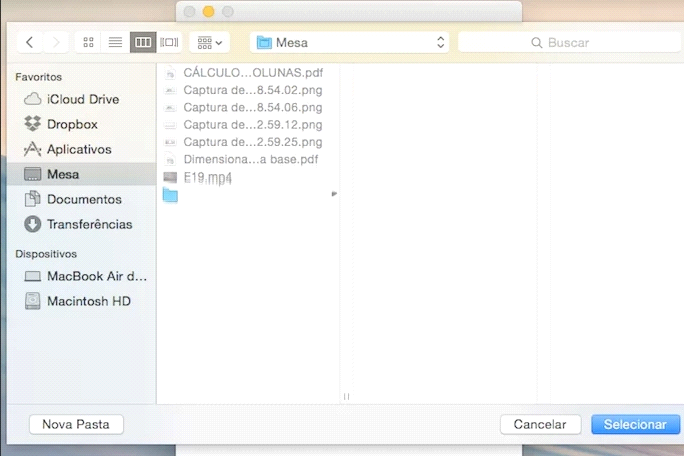Click the Transferências download arrow icon
684x456 pixels.
[x=32, y=224]
